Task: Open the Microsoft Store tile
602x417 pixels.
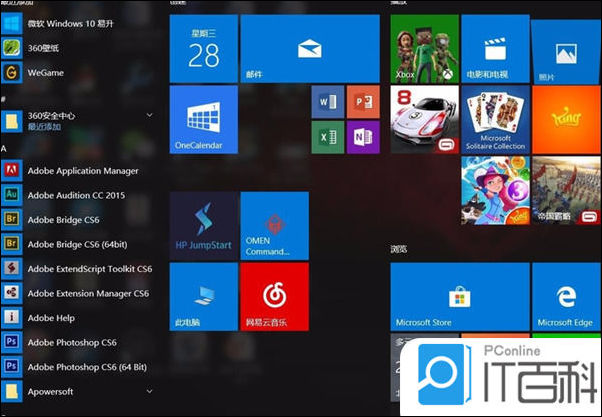Action: tap(460, 297)
